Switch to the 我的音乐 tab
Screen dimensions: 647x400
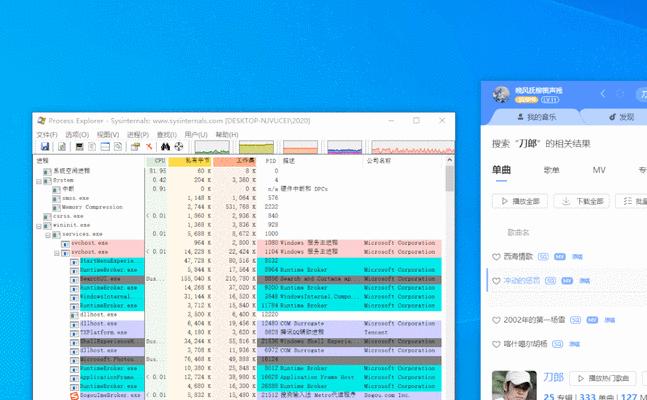coord(536,117)
